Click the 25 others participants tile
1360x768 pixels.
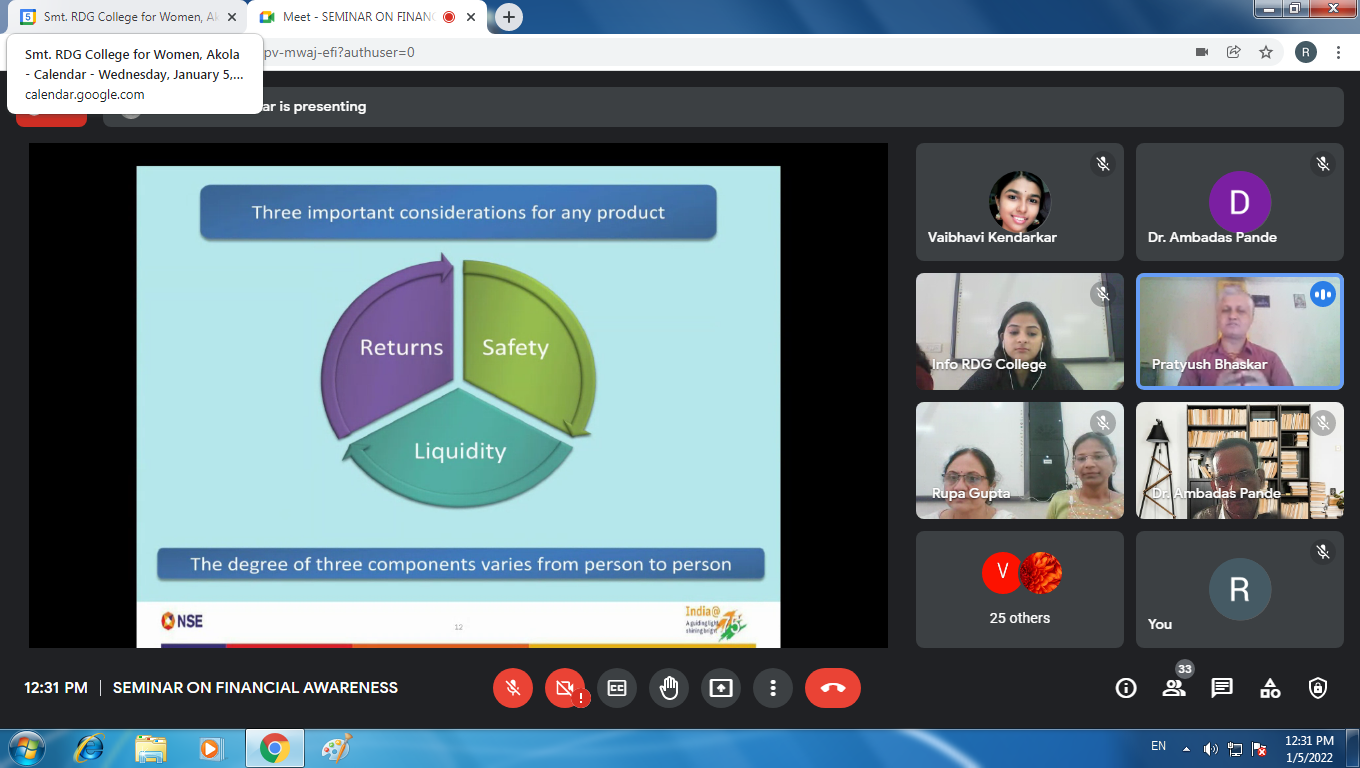pyautogui.click(x=1020, y=590)
